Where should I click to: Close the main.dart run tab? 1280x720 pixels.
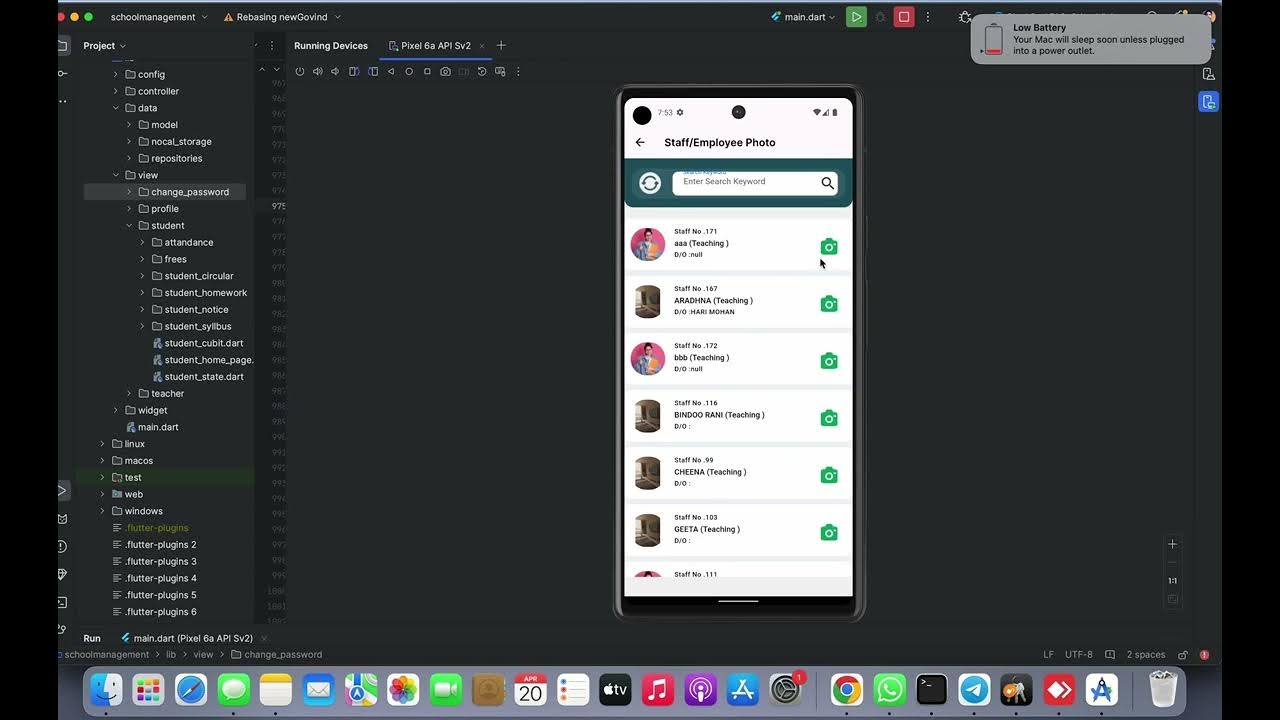tap(264, 638)
